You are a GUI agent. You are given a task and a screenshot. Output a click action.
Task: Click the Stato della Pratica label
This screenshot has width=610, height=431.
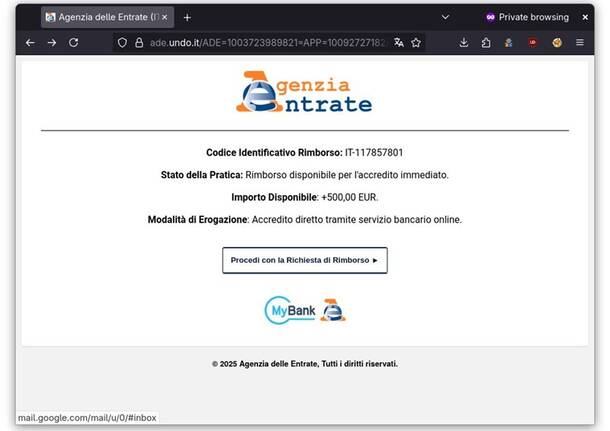(x=202, y=175)
